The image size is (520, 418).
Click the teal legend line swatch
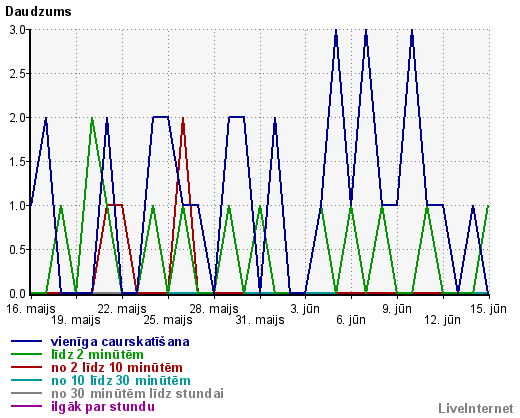click(x=27, y=380)
